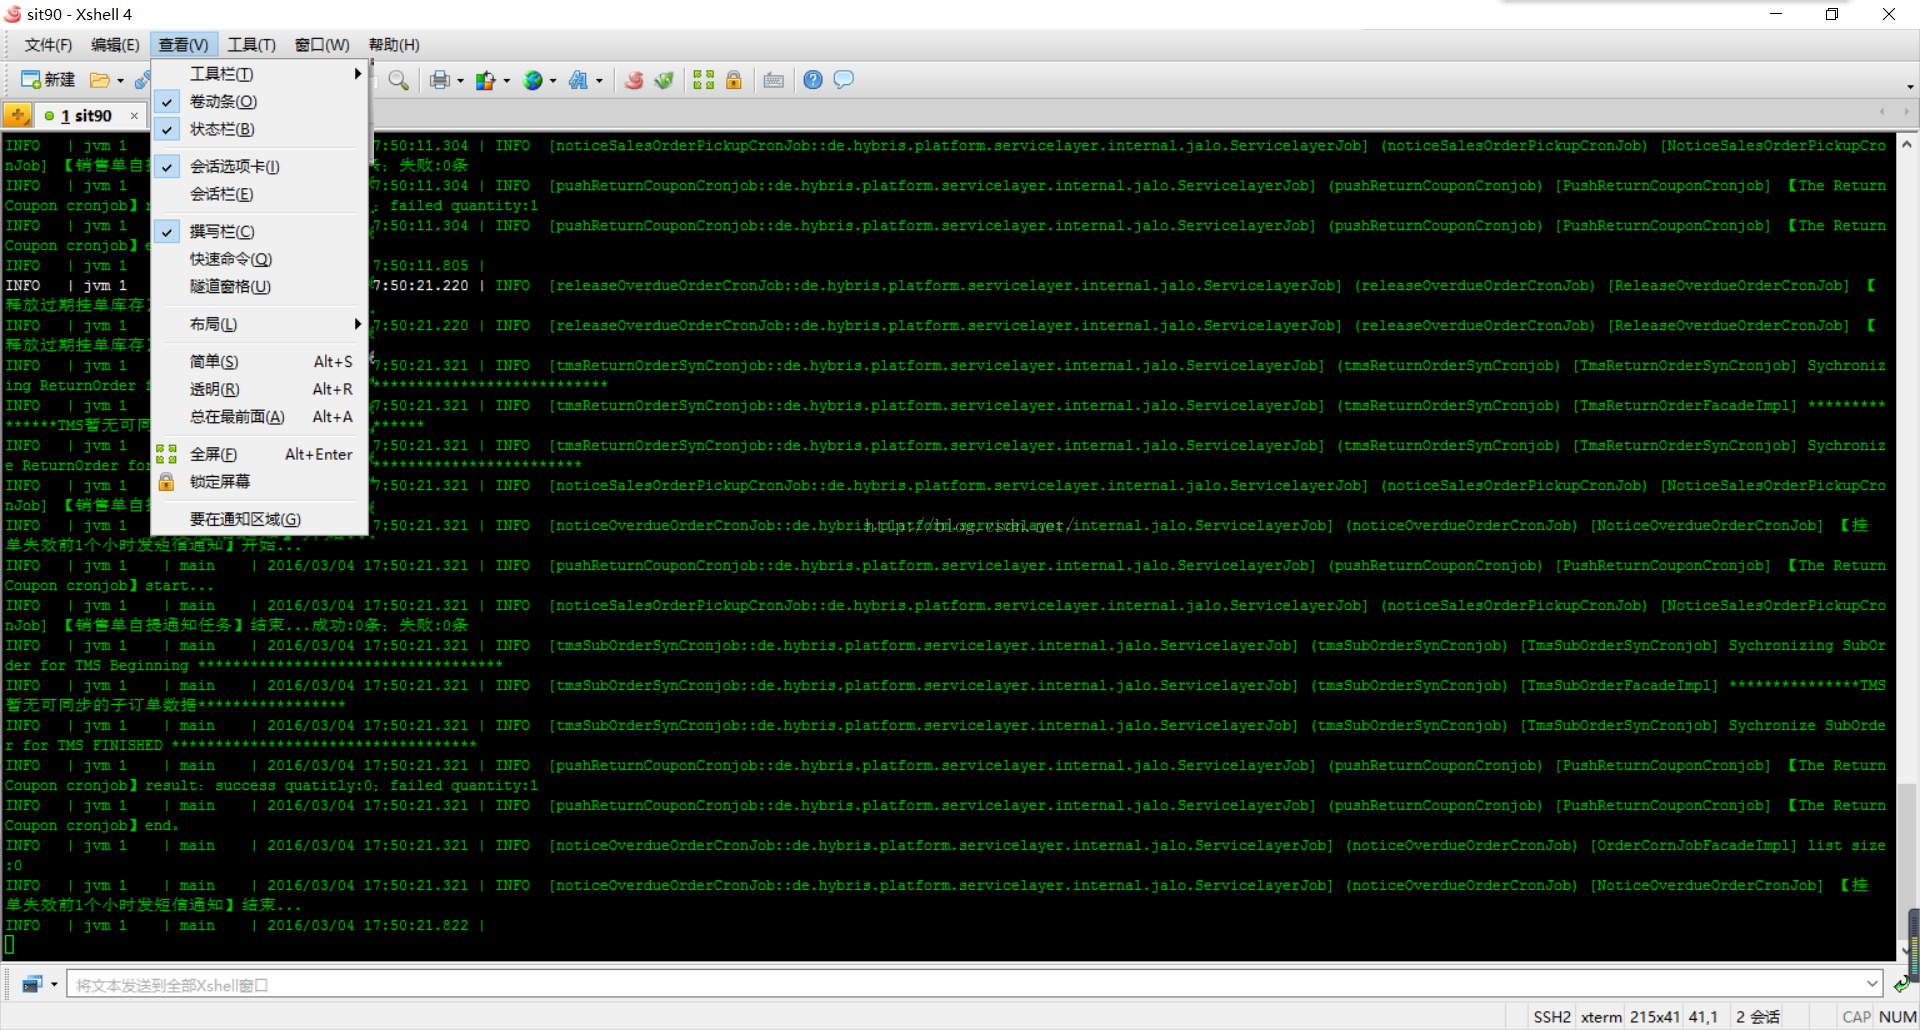Expand the compose bar target dropdown arrow
Image resolution: width=1920 pixels, height=1030 pixels.
[x=54, y=985]
